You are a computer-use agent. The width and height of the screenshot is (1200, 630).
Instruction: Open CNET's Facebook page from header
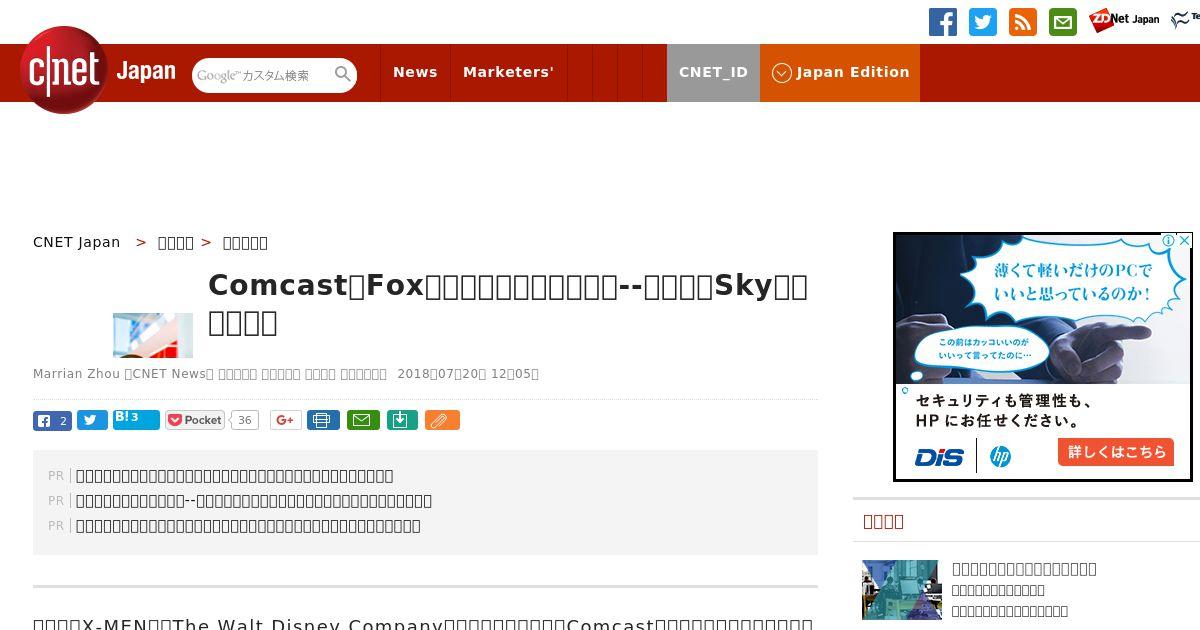click(943, 22)
